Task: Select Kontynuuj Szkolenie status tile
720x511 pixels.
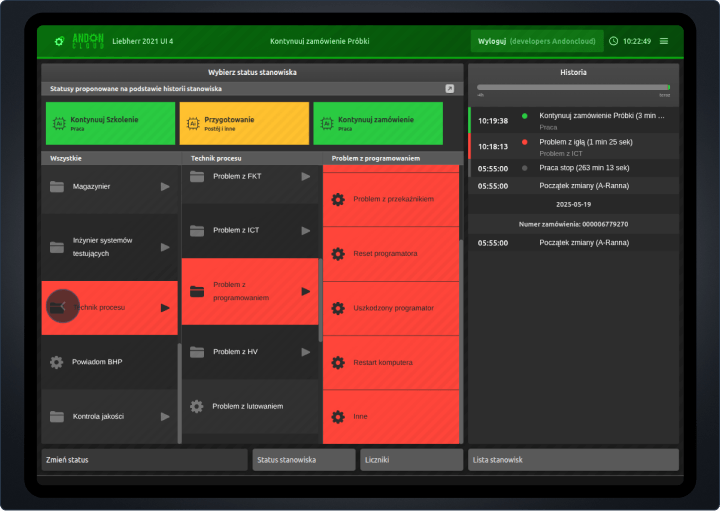Action: (x=110, y=123)
